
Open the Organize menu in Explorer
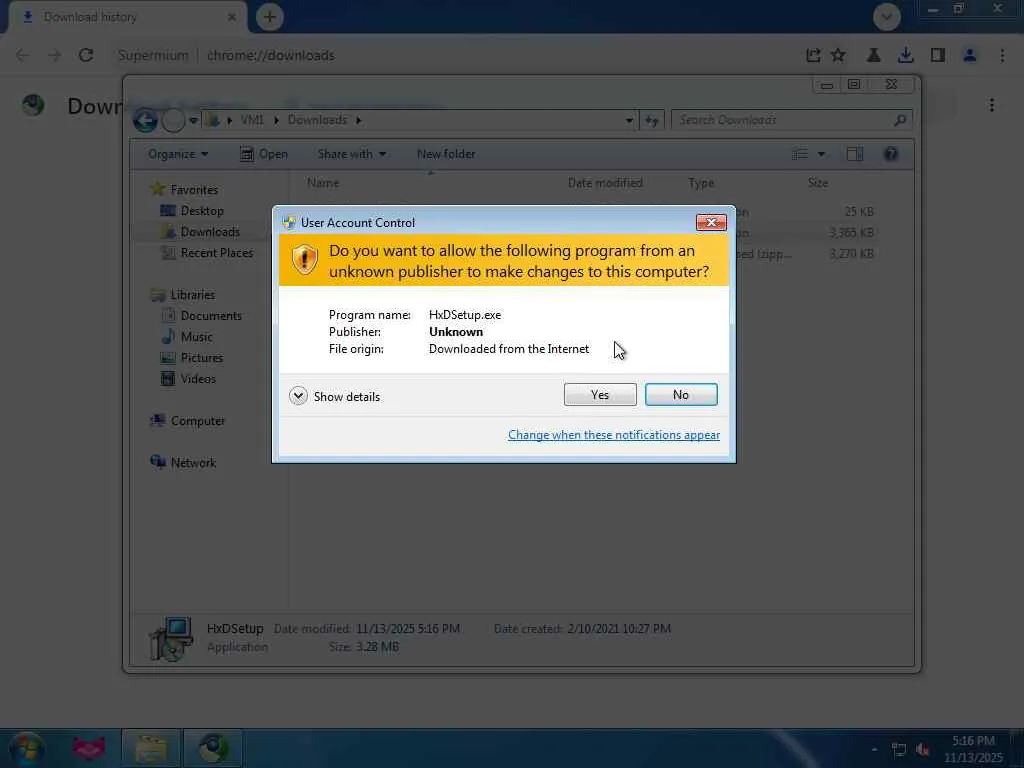click(x=178, y=154)
